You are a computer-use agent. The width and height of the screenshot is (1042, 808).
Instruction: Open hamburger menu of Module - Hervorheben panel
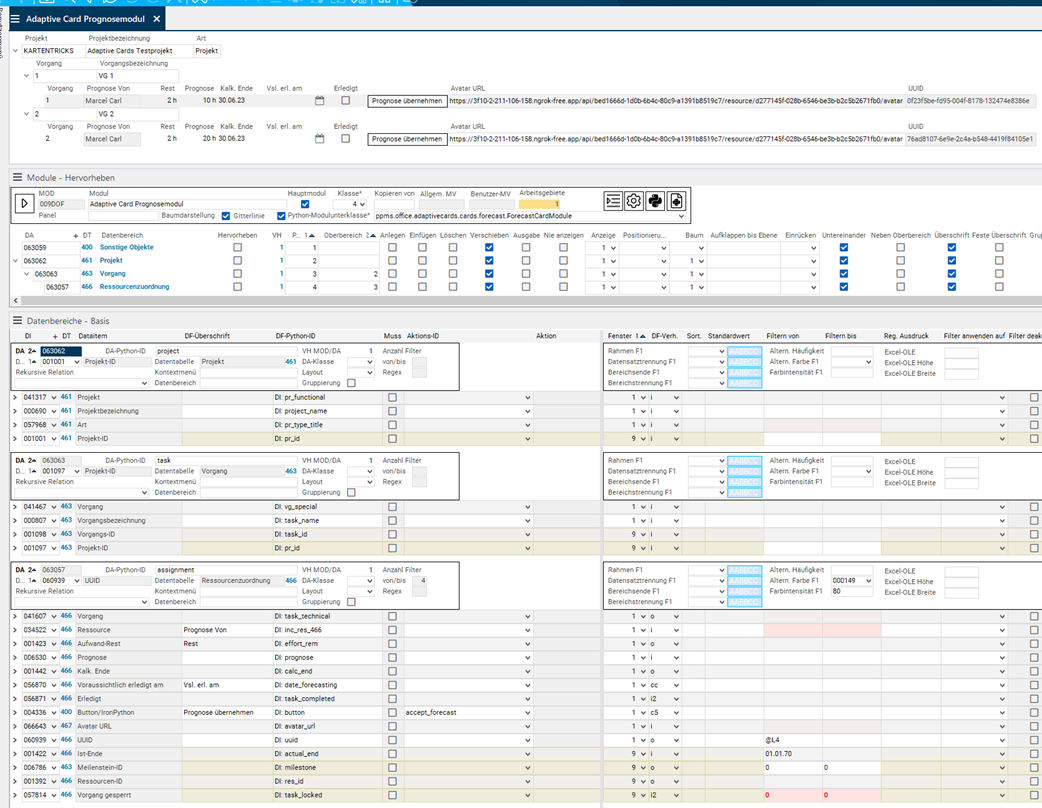(17, 177)
